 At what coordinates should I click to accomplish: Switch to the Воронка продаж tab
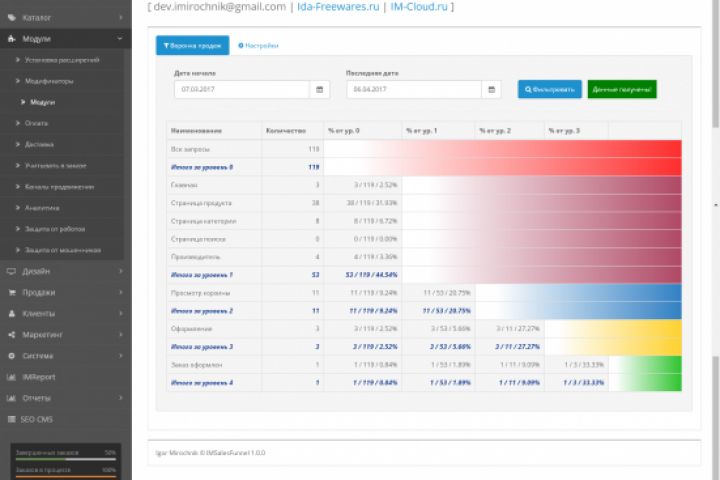click(192, 45)
